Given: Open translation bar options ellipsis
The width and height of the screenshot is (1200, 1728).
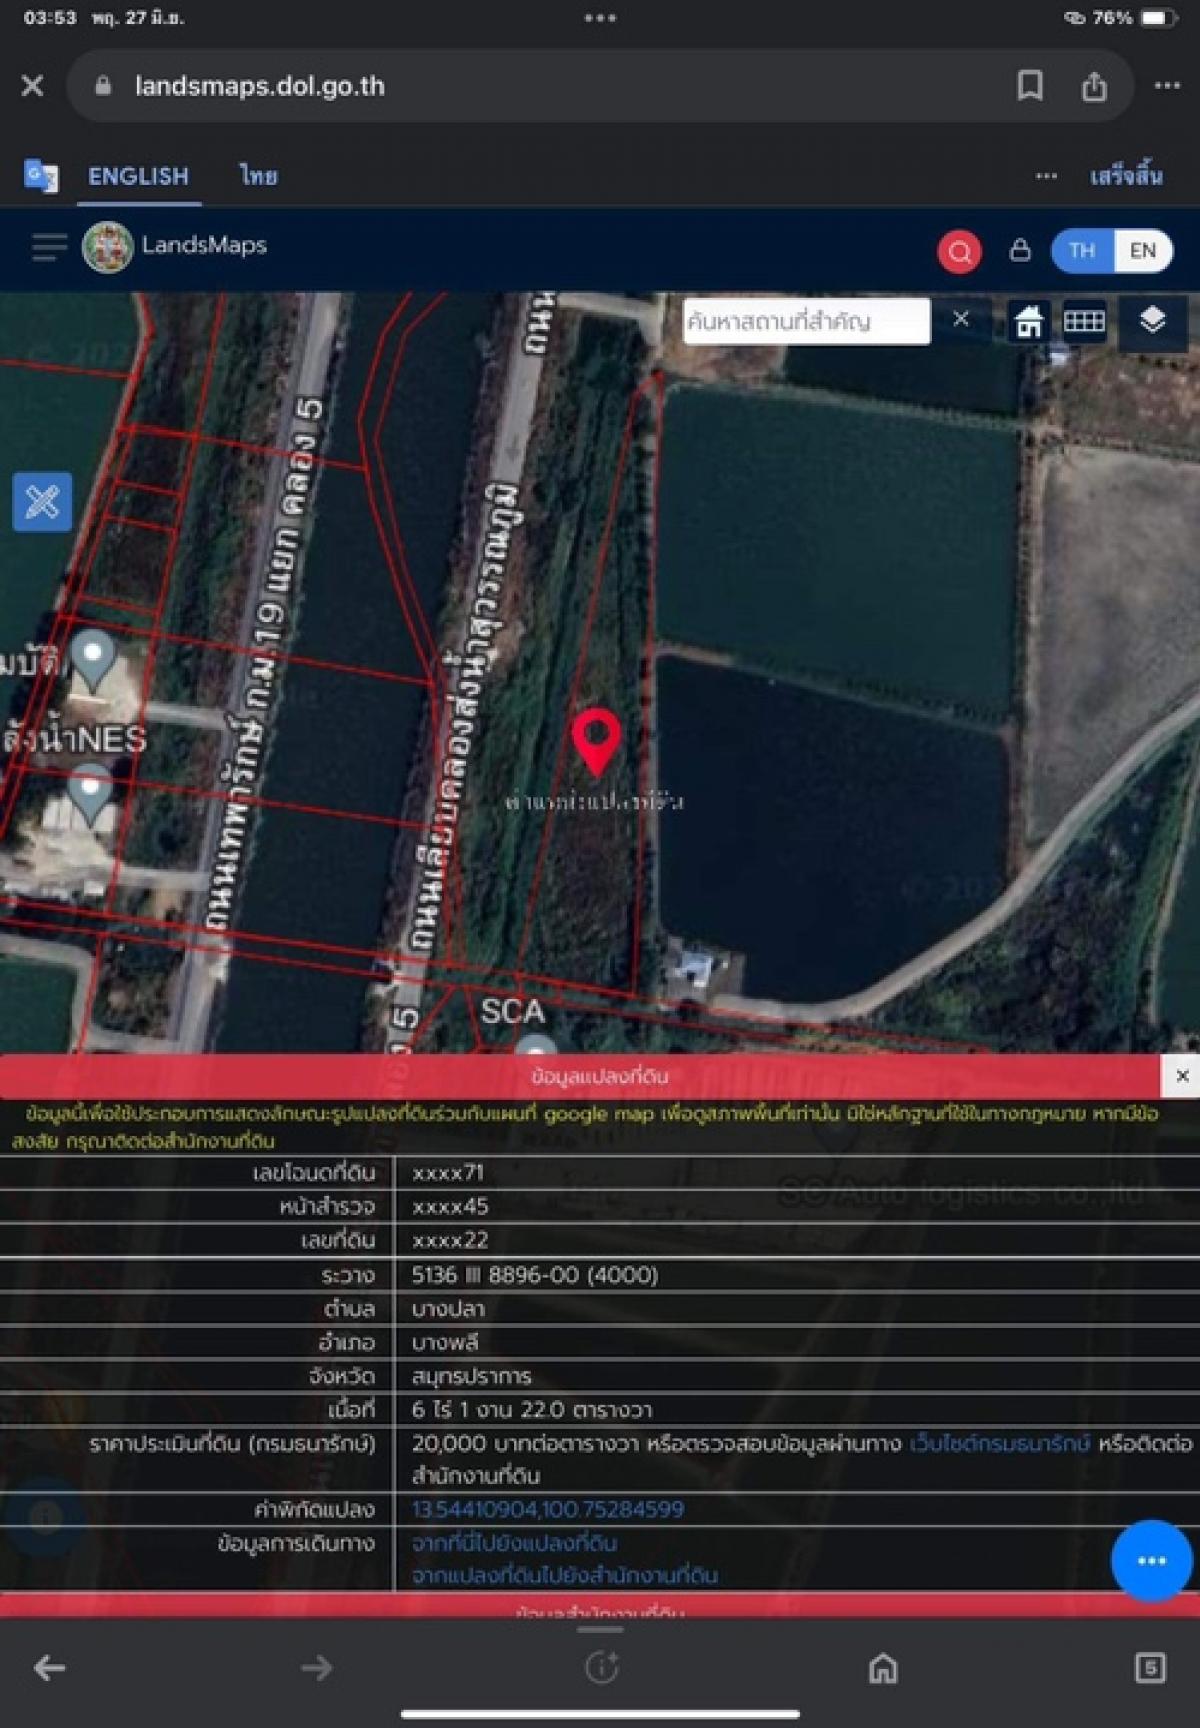Looking at the screenshot, I should pyautogui.click(x=1046, y=176).
